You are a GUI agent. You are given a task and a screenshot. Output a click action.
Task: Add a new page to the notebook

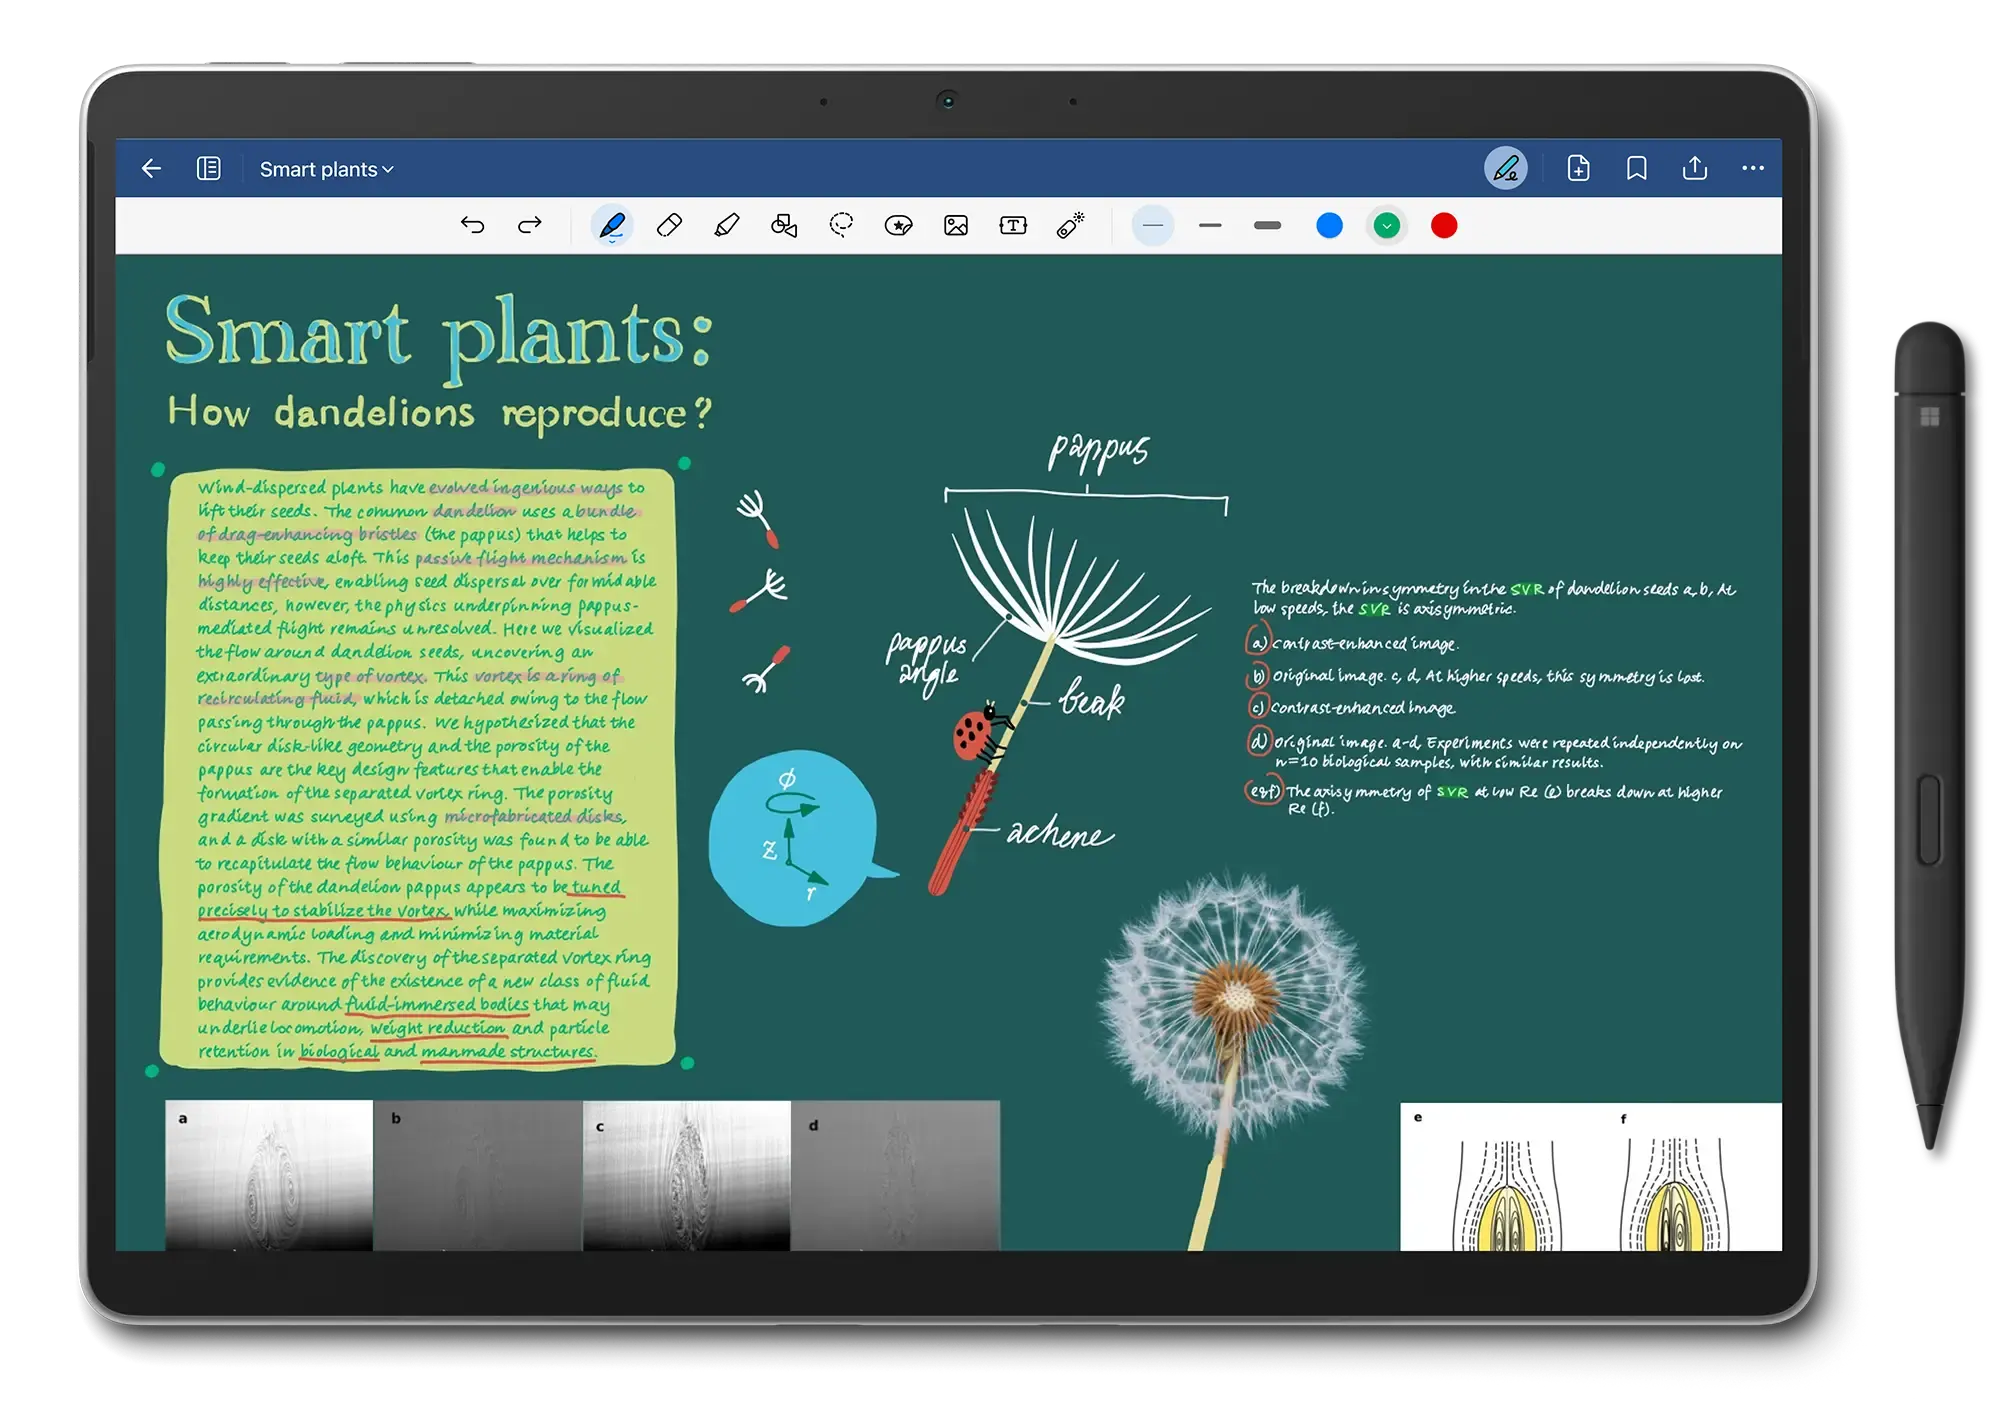point(1580,168)
